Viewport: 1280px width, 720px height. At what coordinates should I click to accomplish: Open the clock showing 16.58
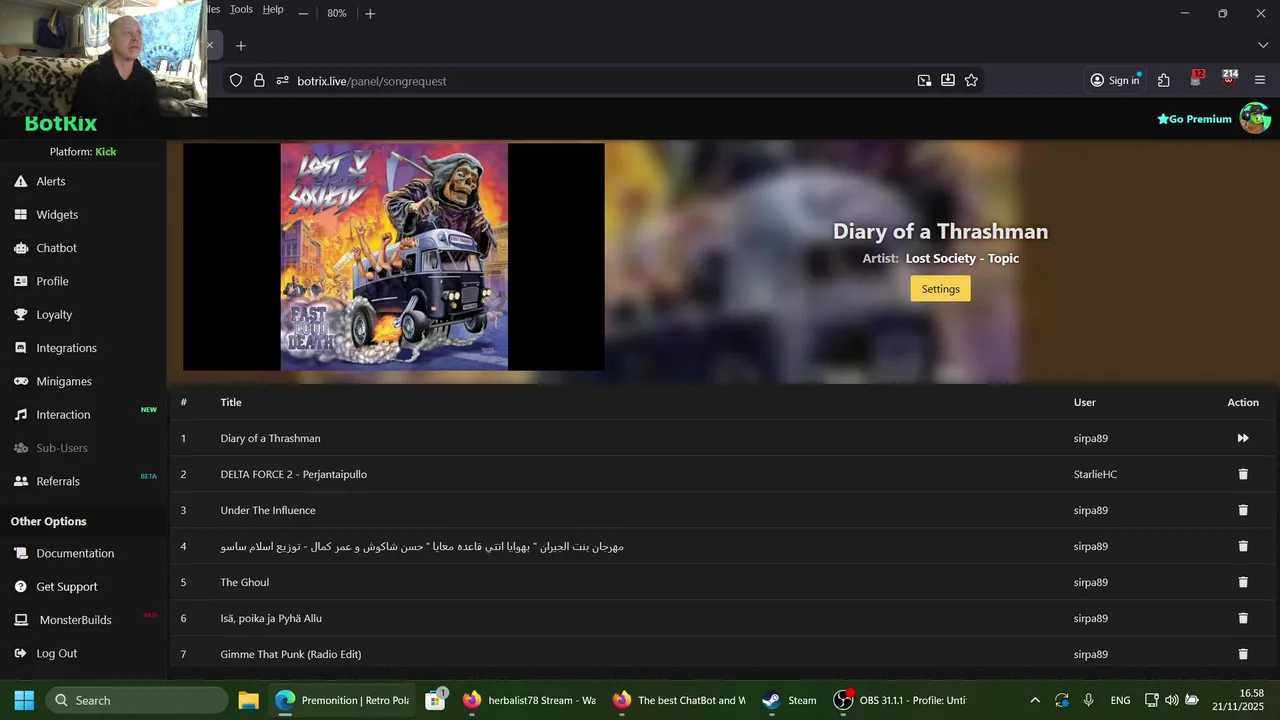pyautogui.click(x=1239, y=700)
